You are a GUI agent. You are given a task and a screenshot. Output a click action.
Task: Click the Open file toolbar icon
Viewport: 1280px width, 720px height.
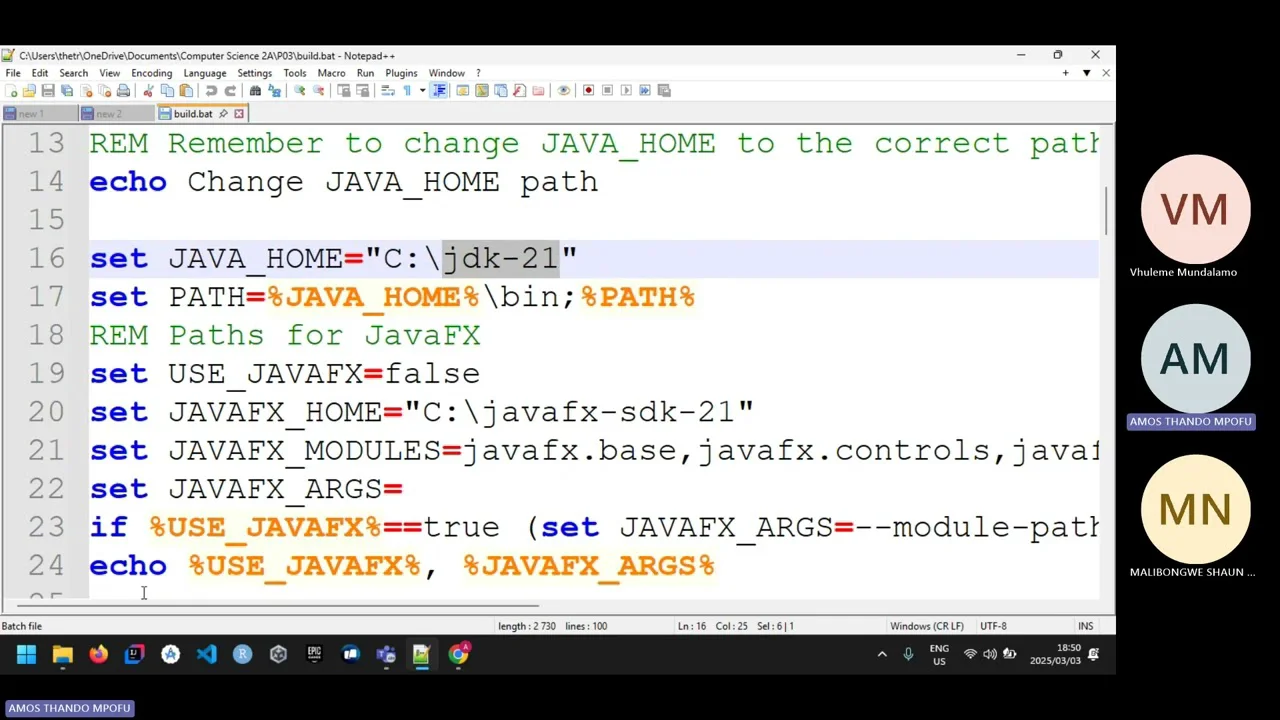[x=28, y=90]
